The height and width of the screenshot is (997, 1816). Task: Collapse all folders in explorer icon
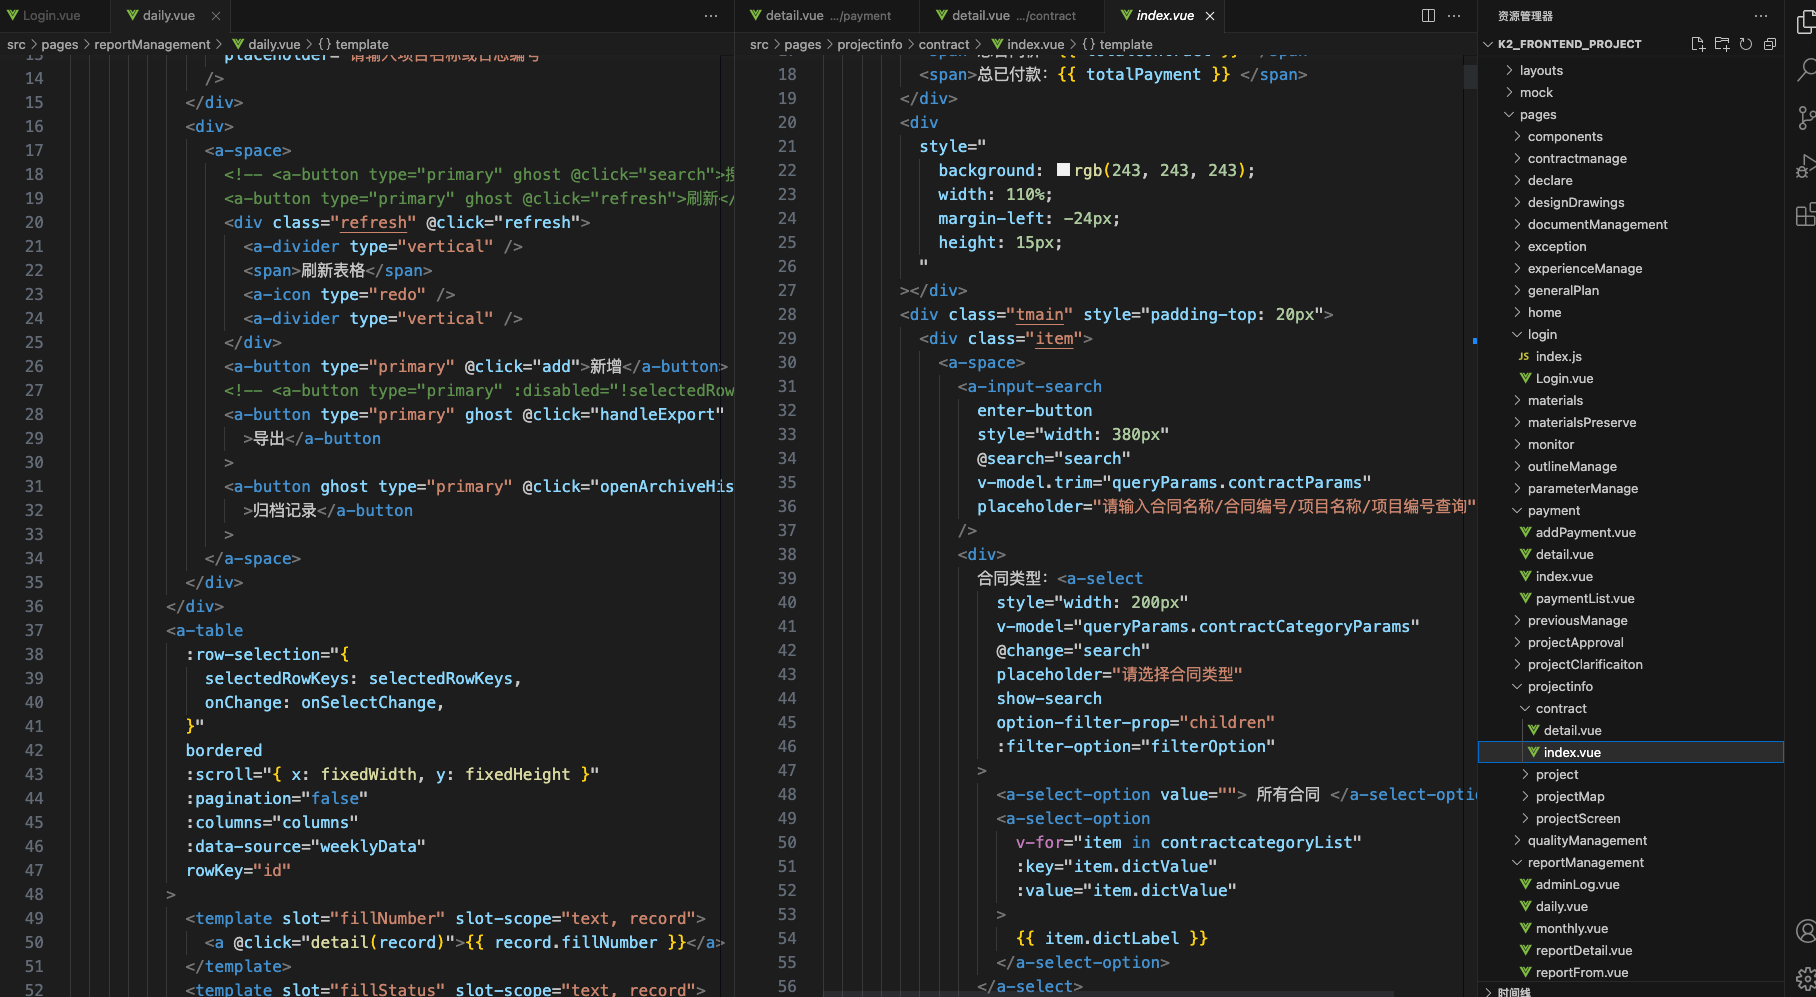pyautogui.click(x=1769, y=44)
